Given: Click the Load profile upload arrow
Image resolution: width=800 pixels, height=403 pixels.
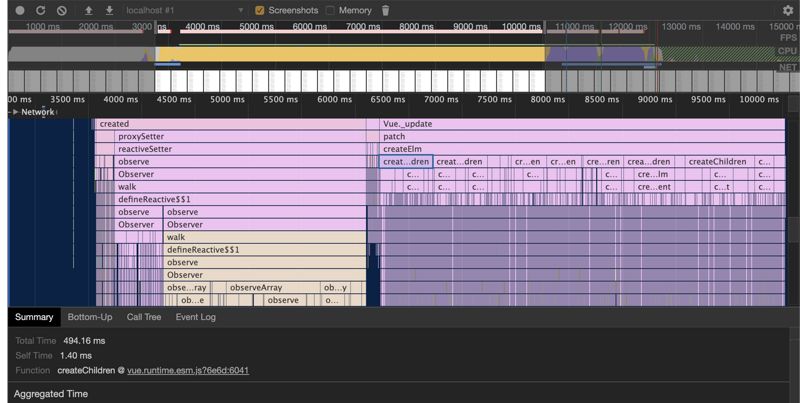Looking at the screenshot, I should [89, 10].
